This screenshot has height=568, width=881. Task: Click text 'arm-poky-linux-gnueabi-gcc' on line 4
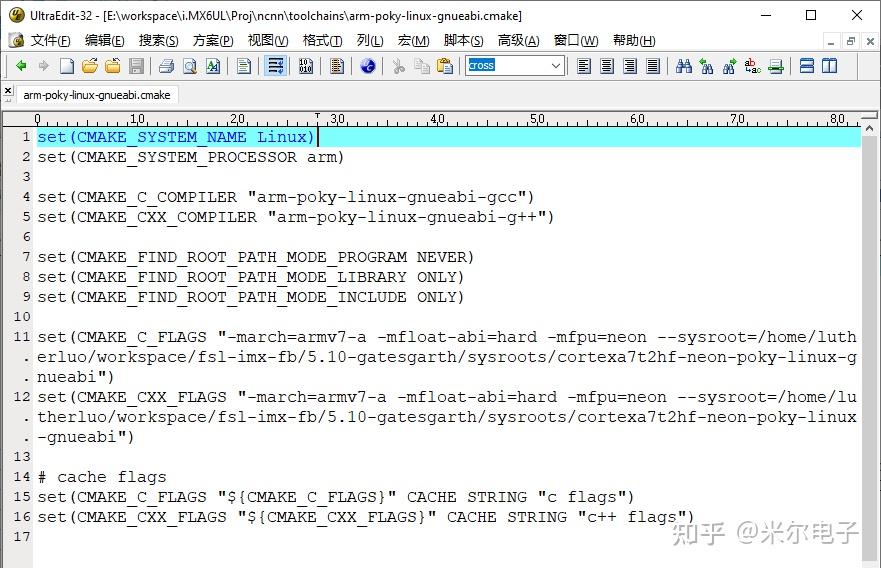tap(387, 197)
